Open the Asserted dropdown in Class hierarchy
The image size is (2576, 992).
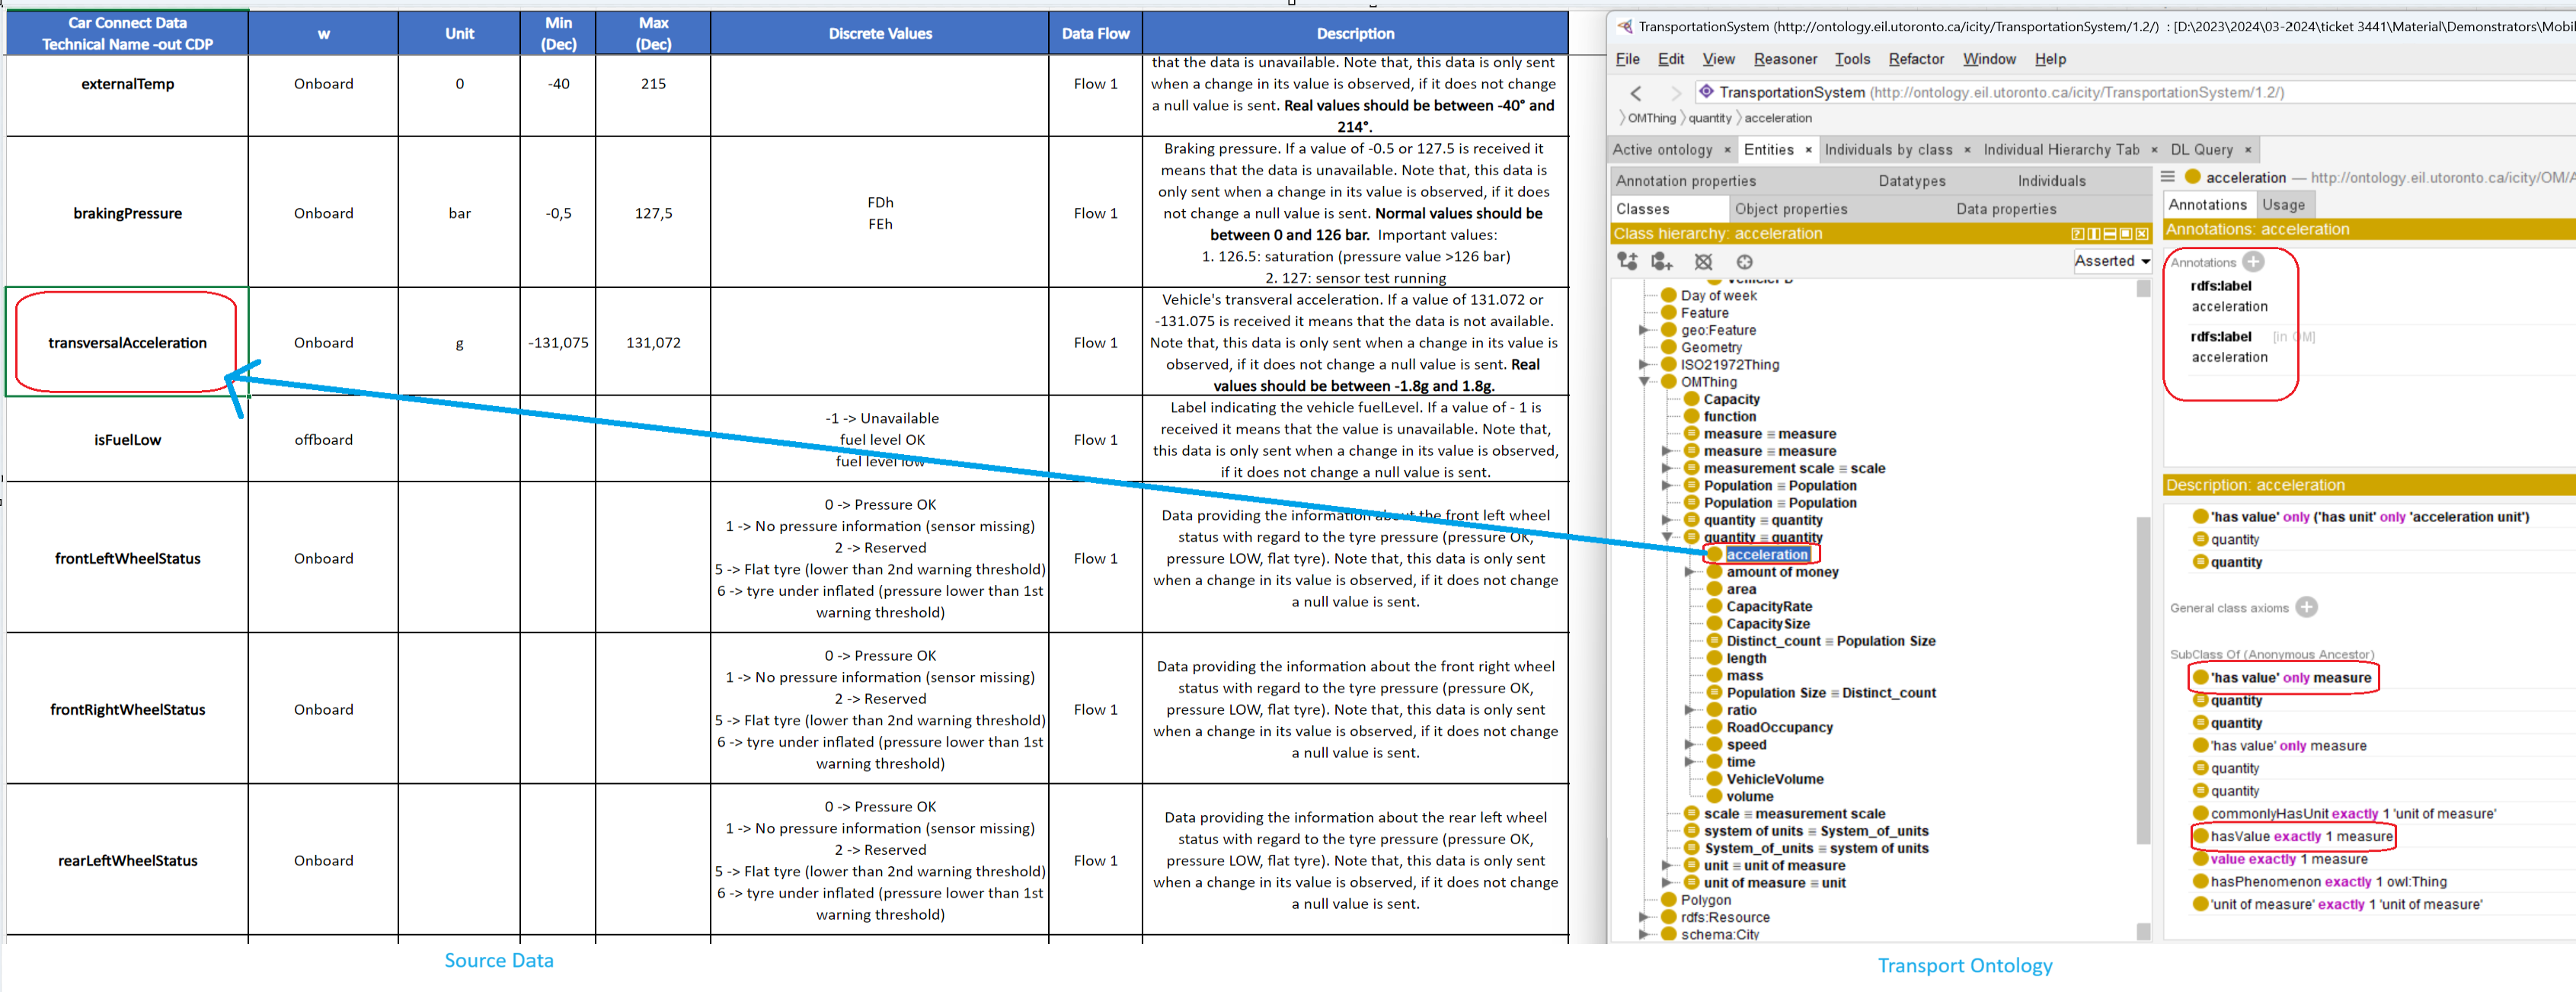(2112, 261)
